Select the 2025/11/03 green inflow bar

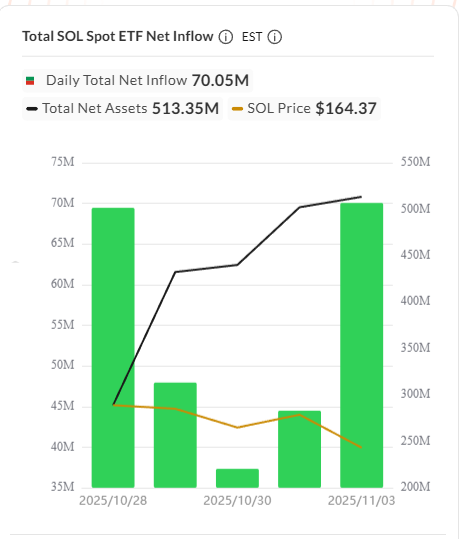[362, 345]
